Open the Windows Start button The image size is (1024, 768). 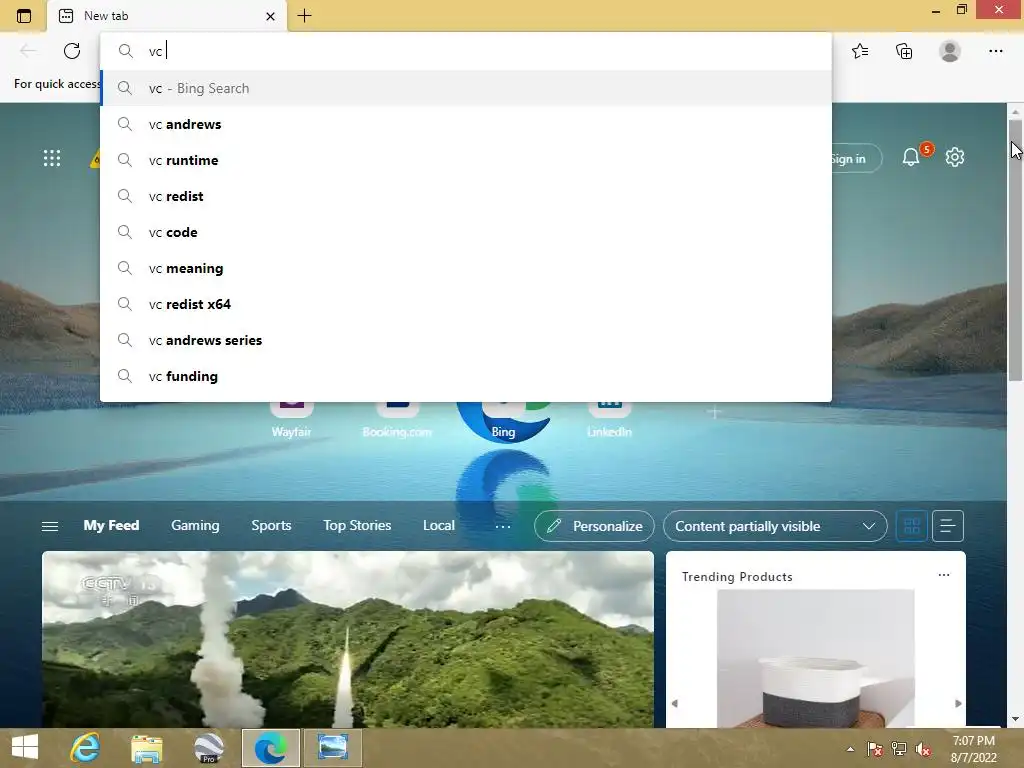25,748
